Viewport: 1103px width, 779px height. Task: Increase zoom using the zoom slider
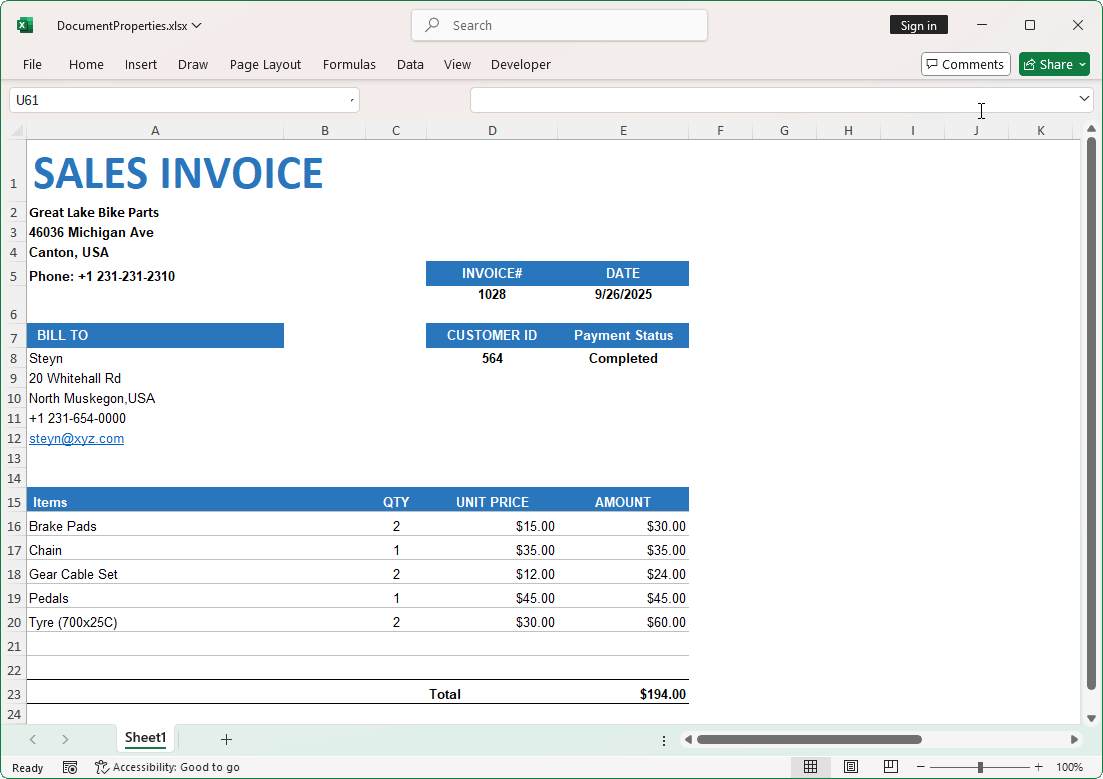1039,767
